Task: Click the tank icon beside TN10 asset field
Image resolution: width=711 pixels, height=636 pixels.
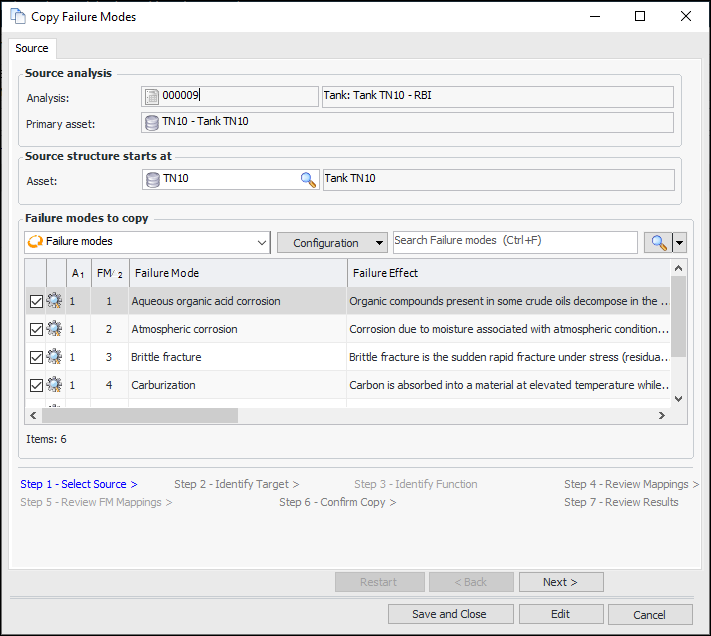Action: [153, 179]
